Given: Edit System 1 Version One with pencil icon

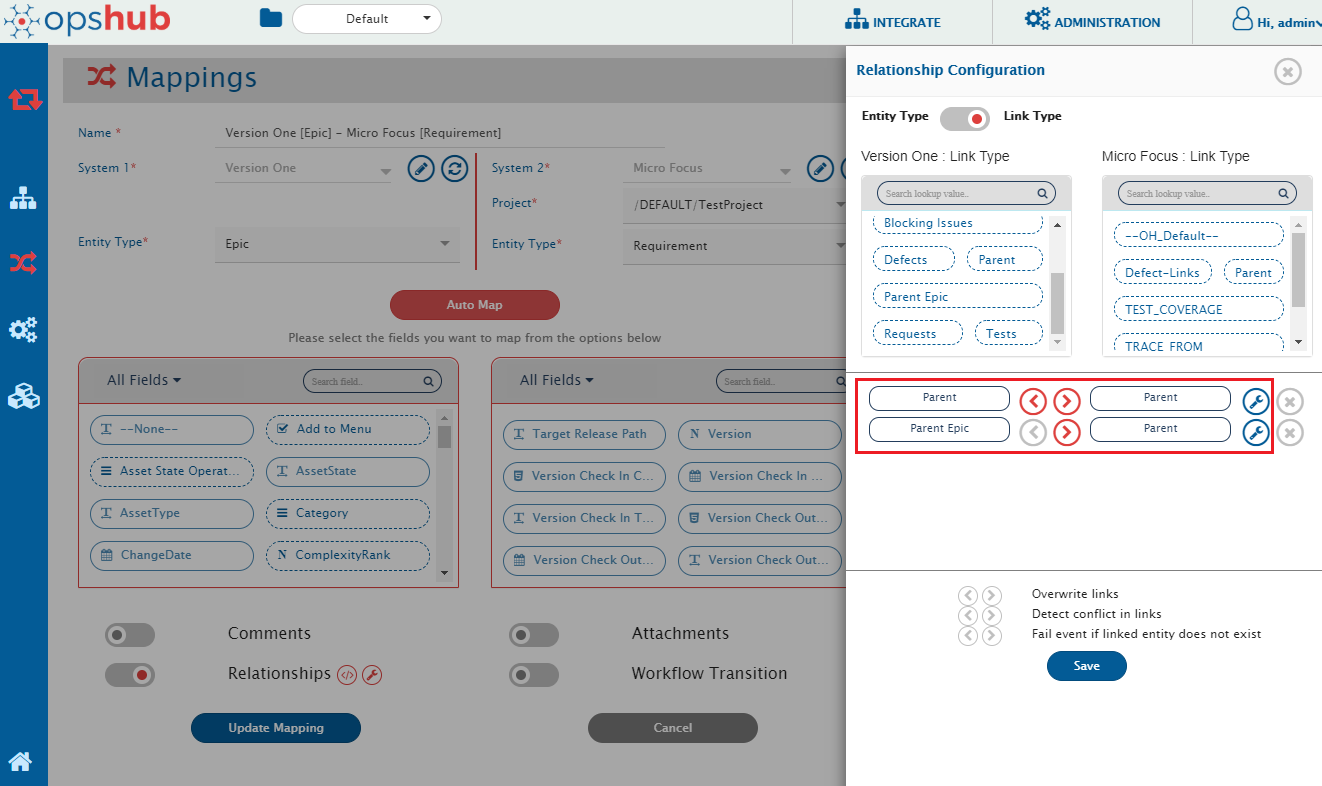Looking at the screenshot, I should pos(421,169).
